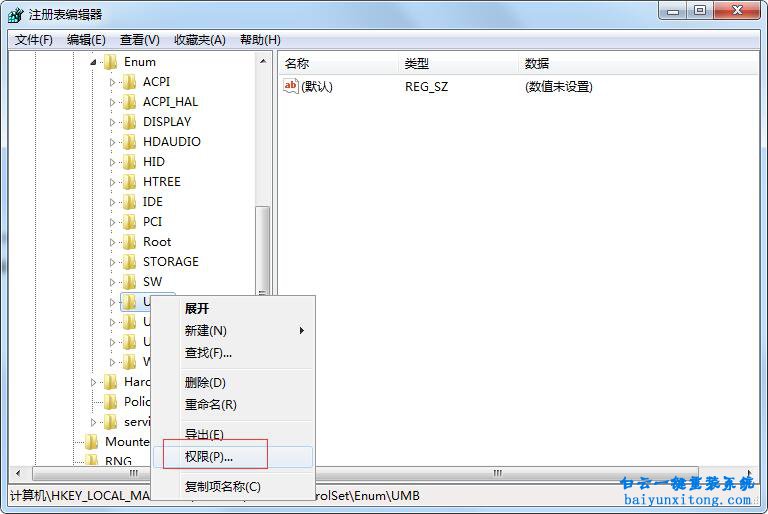Click the tree pane vertical scrollbar thumb

point(263,250)
